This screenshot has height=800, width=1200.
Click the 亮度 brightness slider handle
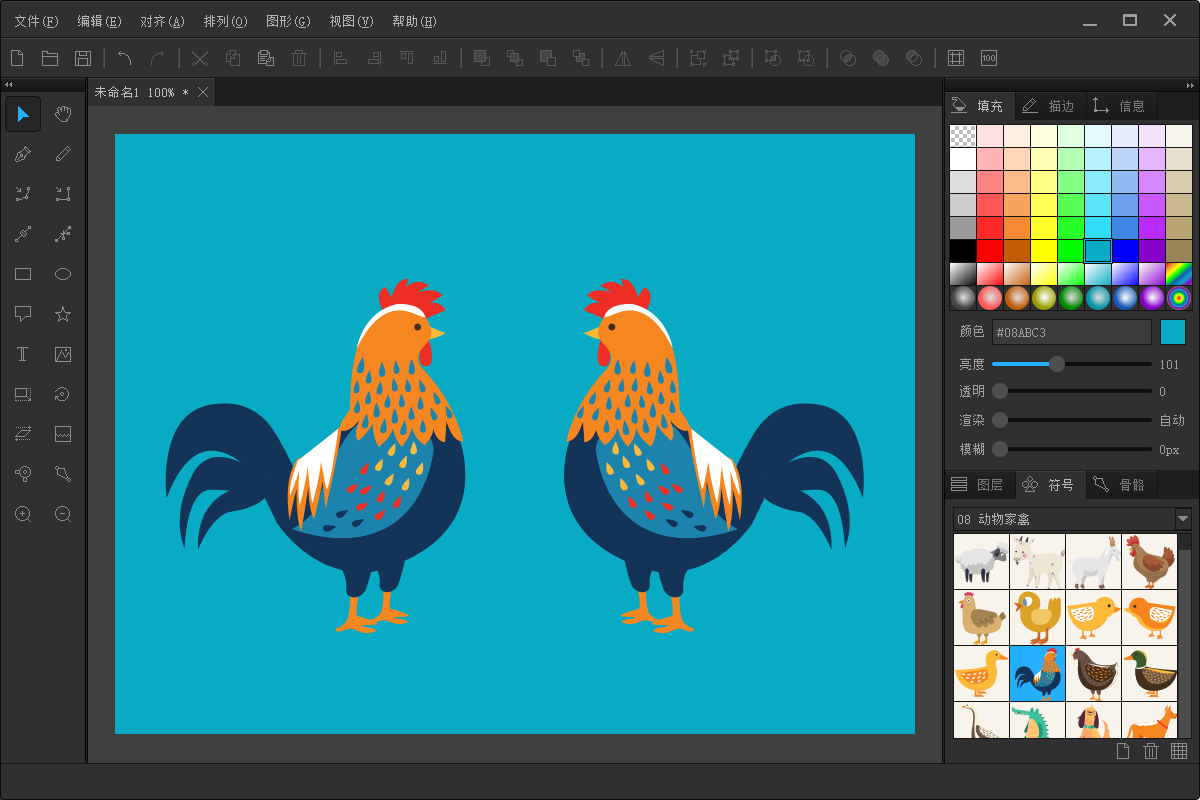[x=1056, y=364]
